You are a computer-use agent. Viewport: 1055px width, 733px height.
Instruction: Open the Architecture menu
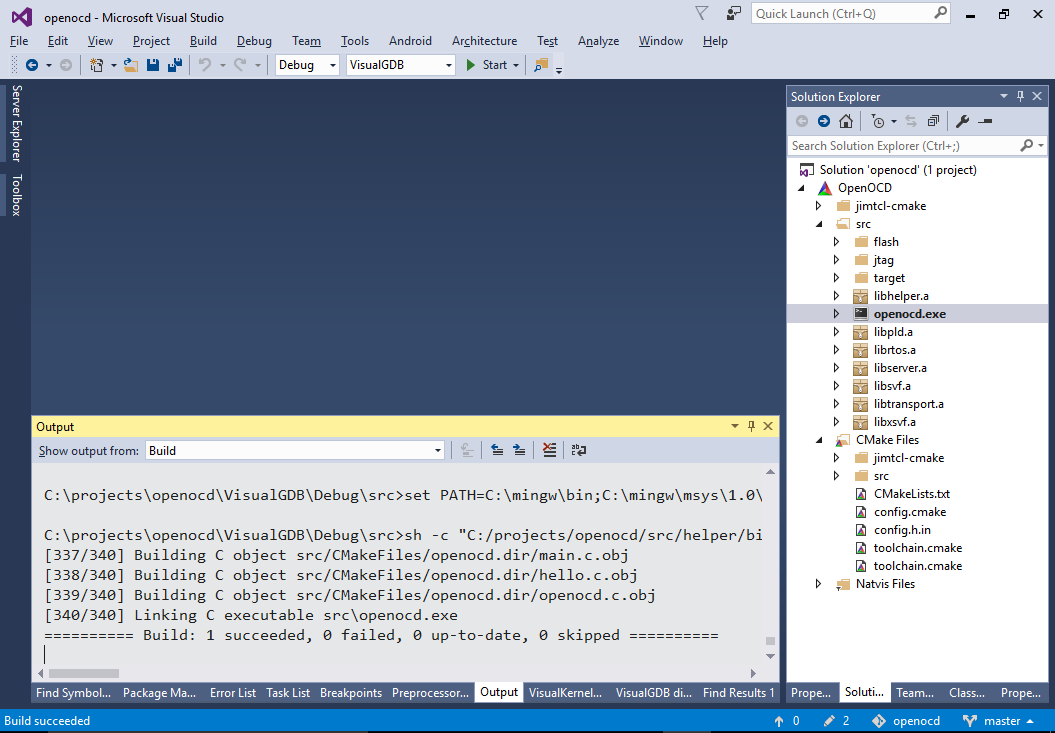(x=484, y=41)
